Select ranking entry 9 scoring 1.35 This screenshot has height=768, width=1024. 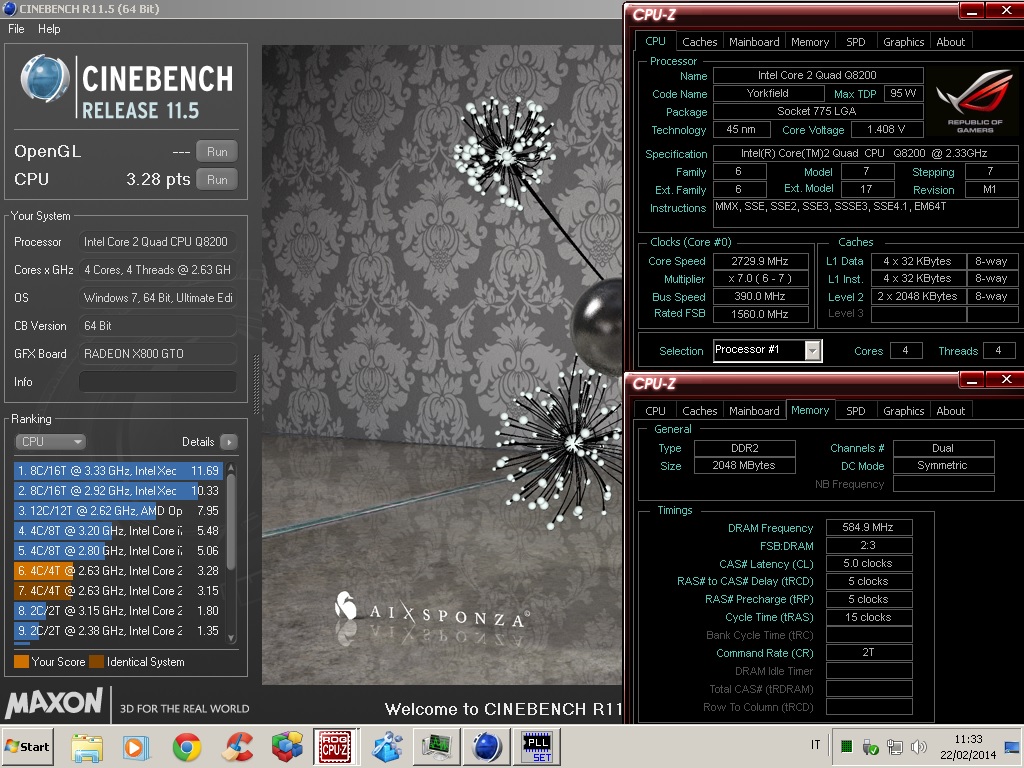(118, 631)
